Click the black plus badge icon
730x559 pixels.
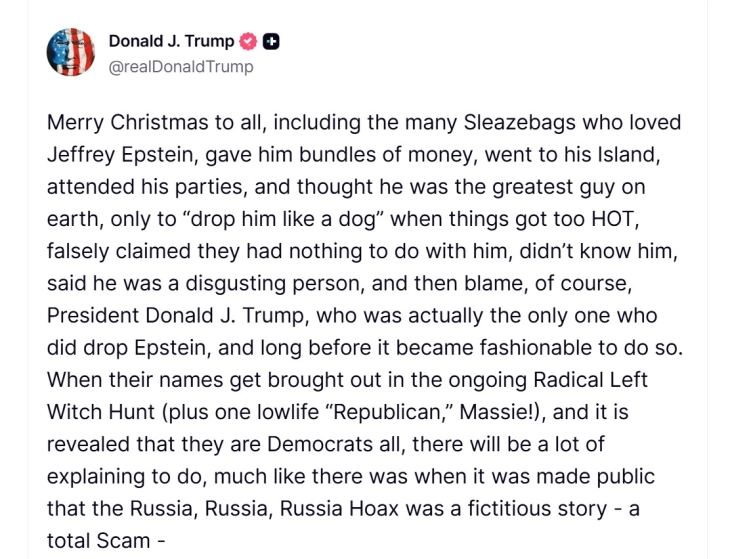pos(271,42)
